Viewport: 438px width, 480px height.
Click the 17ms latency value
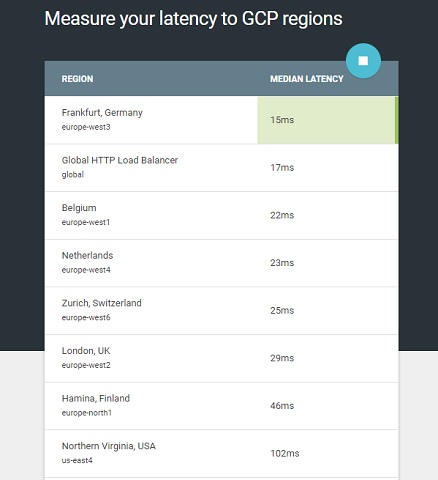point(282,168)
